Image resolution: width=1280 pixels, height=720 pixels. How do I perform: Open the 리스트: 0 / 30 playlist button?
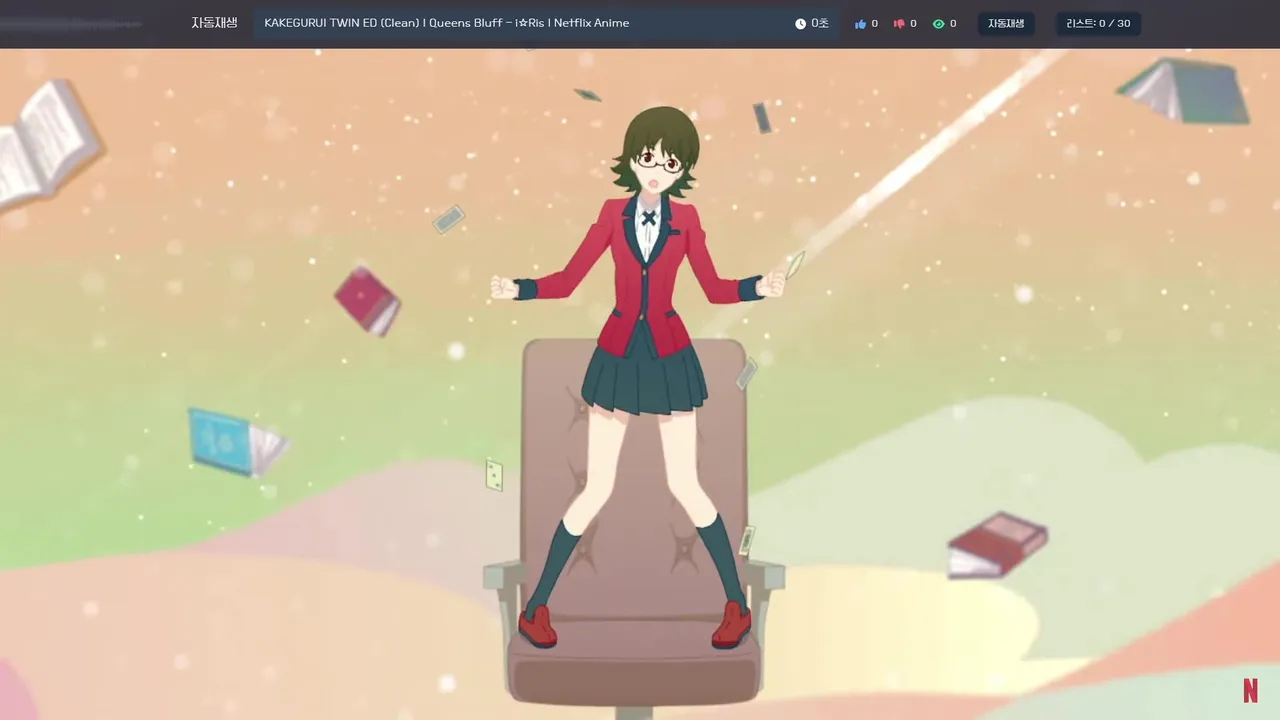[x=1098, y=23]
